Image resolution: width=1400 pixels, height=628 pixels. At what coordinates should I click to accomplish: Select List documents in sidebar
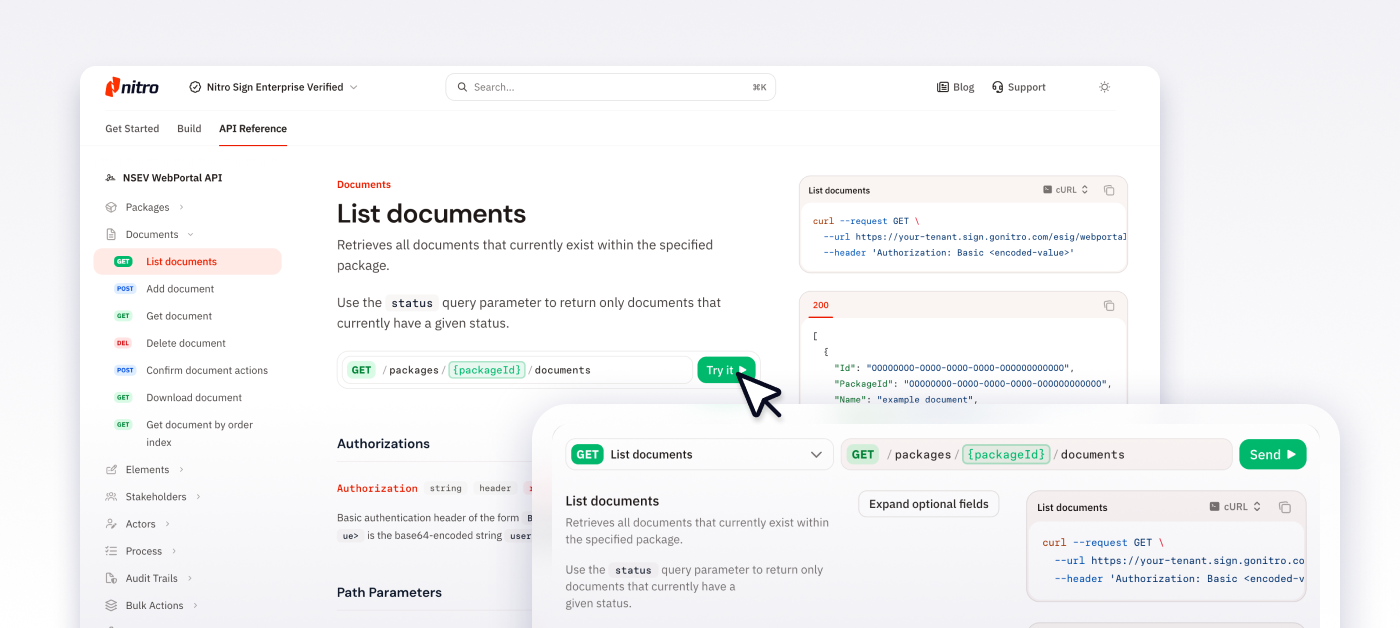tap(188, 261)
